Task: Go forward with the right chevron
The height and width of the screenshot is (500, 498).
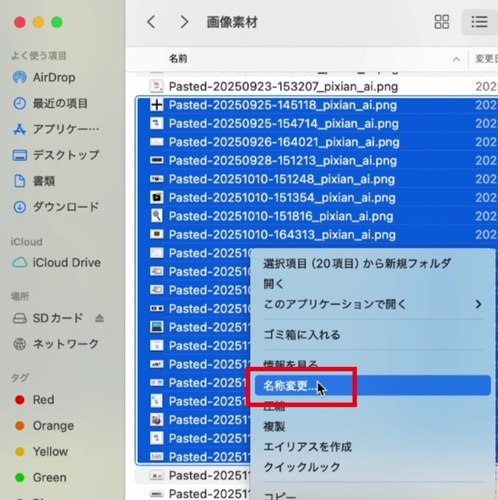Action: coord(184,22)
